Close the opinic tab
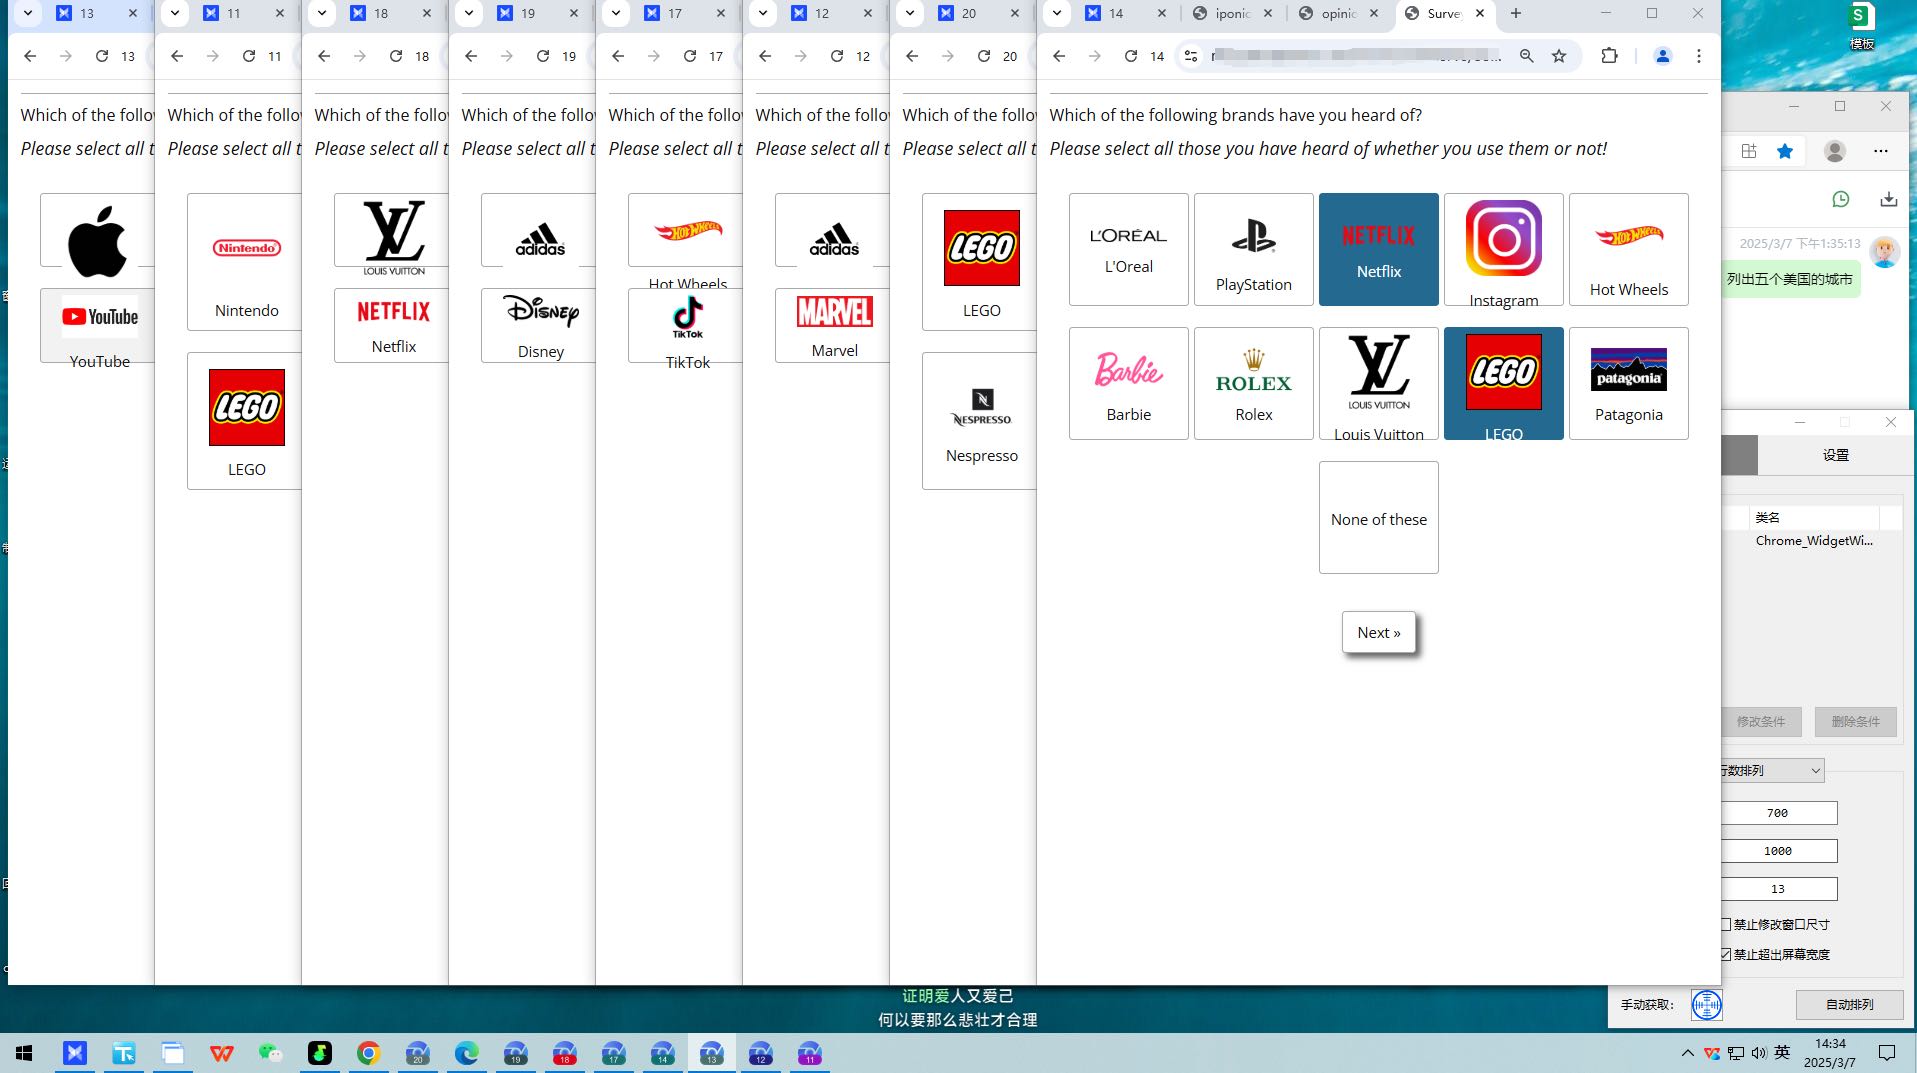 1374,13
